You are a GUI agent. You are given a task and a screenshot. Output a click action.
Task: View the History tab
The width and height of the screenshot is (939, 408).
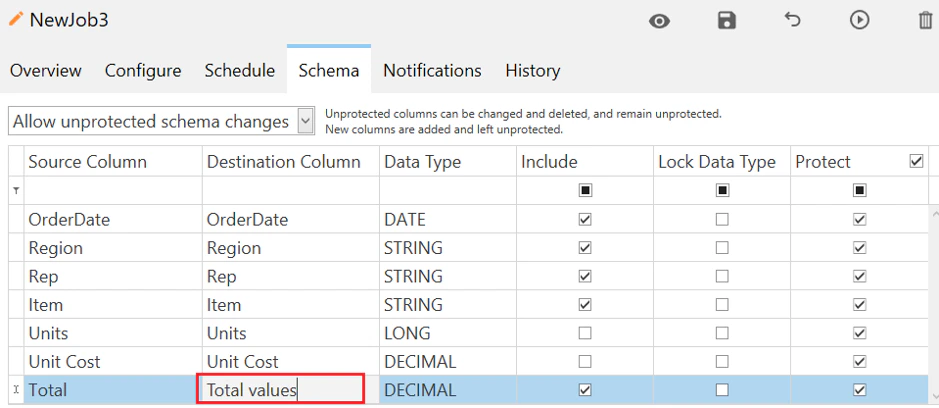coord(533,71)
